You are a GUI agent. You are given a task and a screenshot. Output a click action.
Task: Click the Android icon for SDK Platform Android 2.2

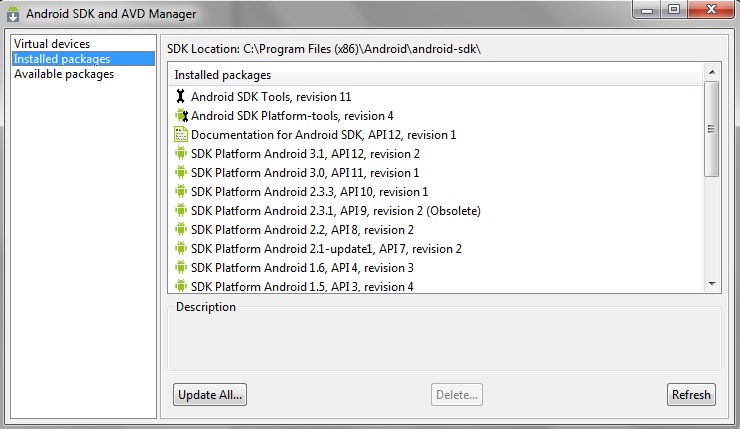pyautogui.click(x=181, y=229)
